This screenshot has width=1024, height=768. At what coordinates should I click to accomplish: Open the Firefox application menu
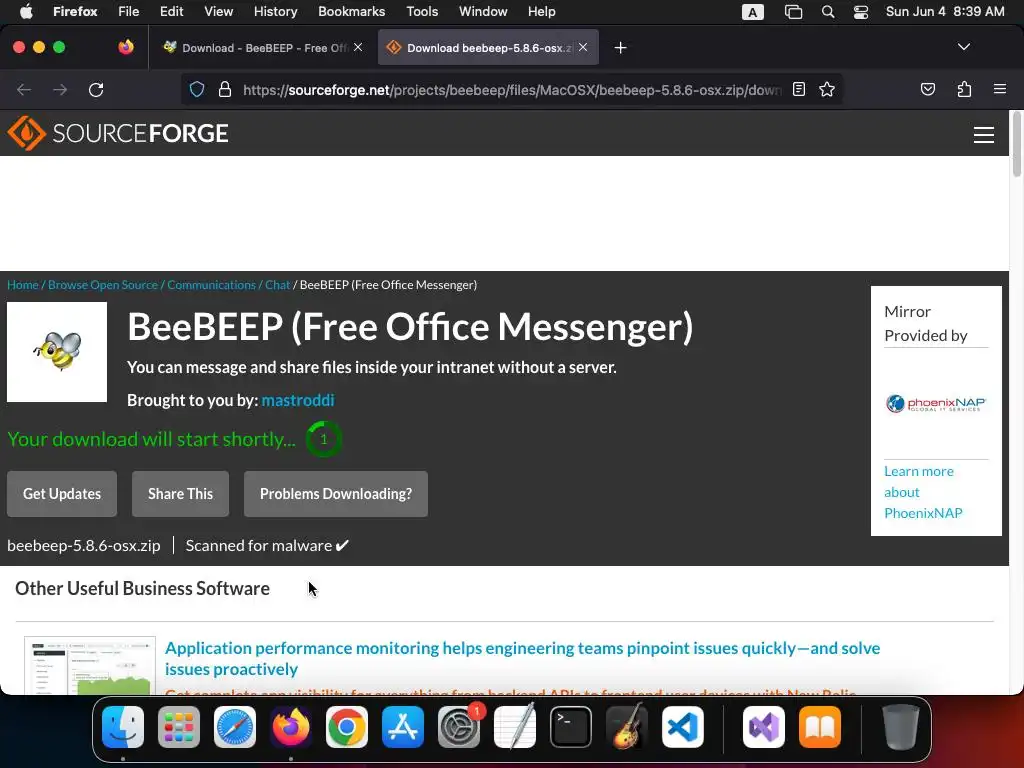pyautogui.click(x=999, y=89)
